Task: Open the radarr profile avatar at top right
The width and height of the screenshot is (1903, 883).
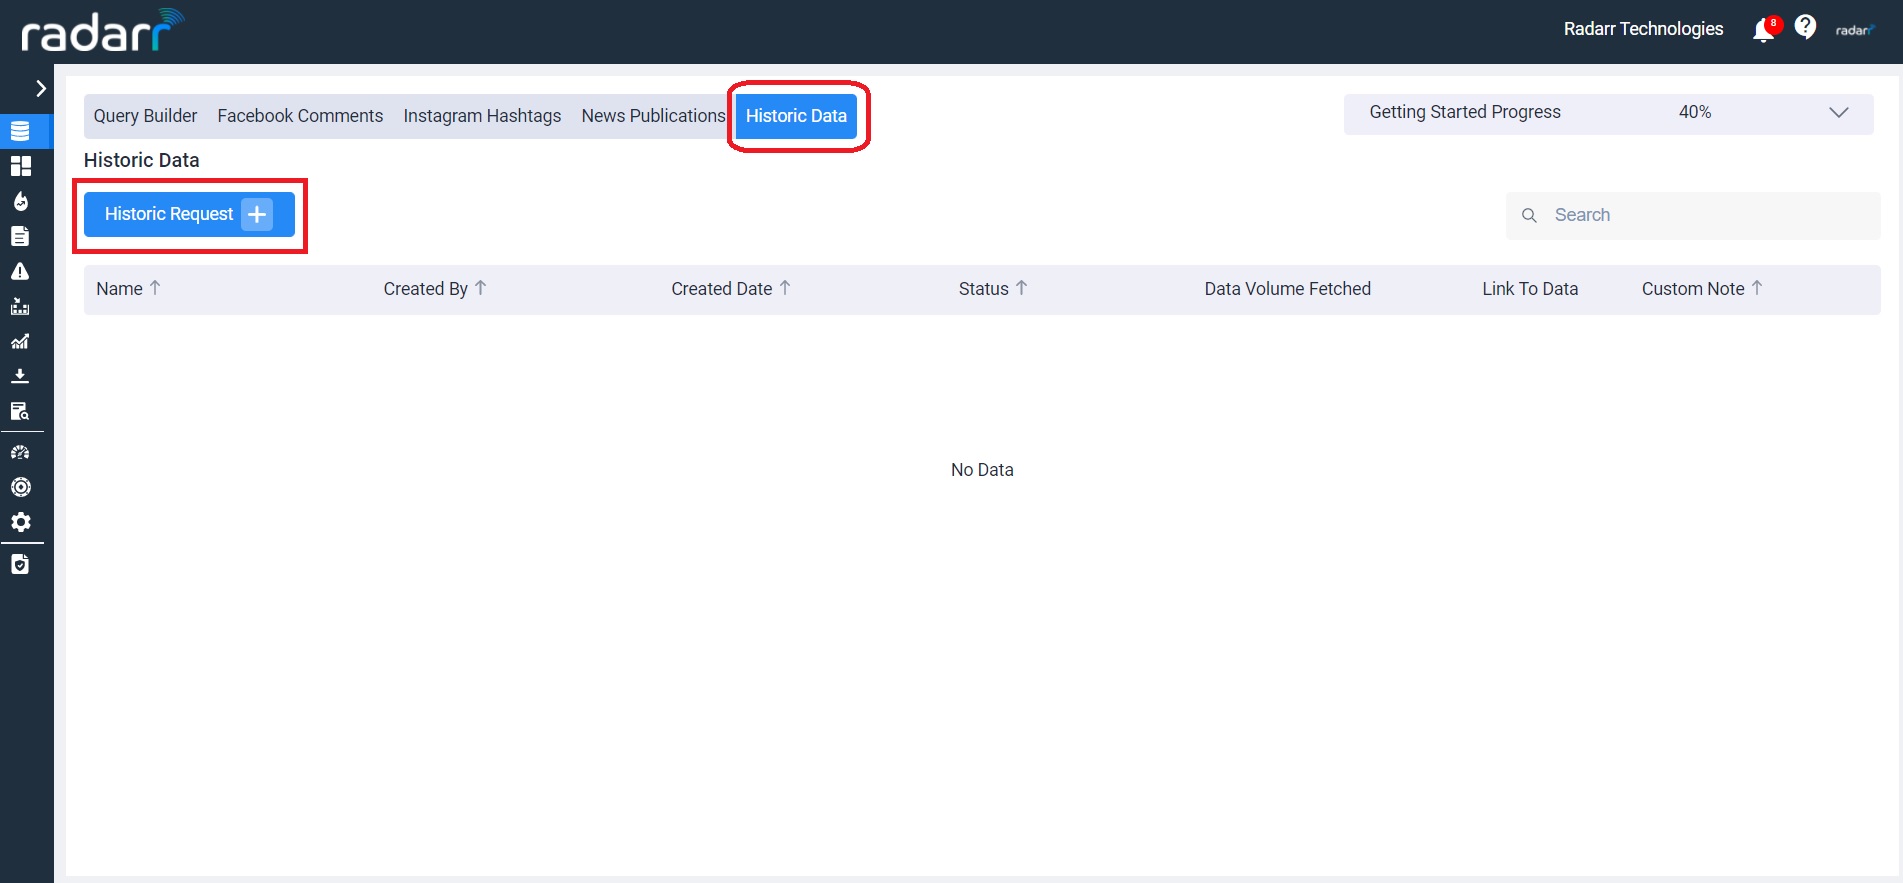Action: click(x=1854, y=30)
